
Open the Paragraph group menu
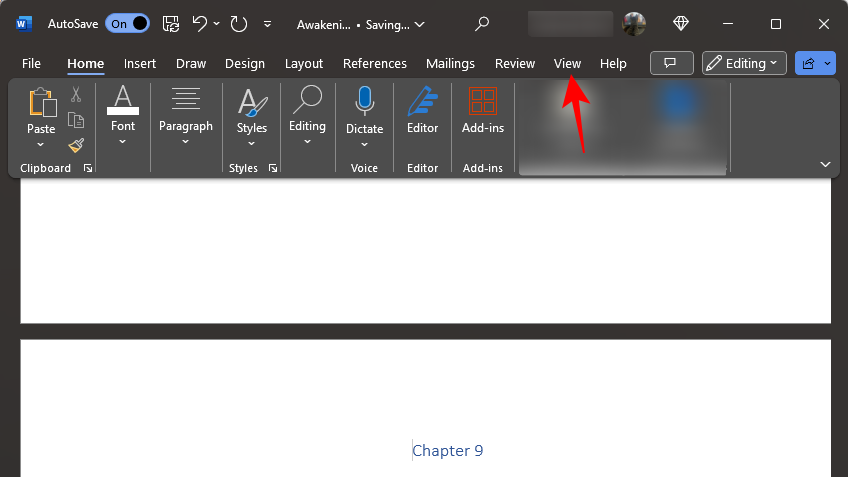pyautogui.click(x=186, y=115)
